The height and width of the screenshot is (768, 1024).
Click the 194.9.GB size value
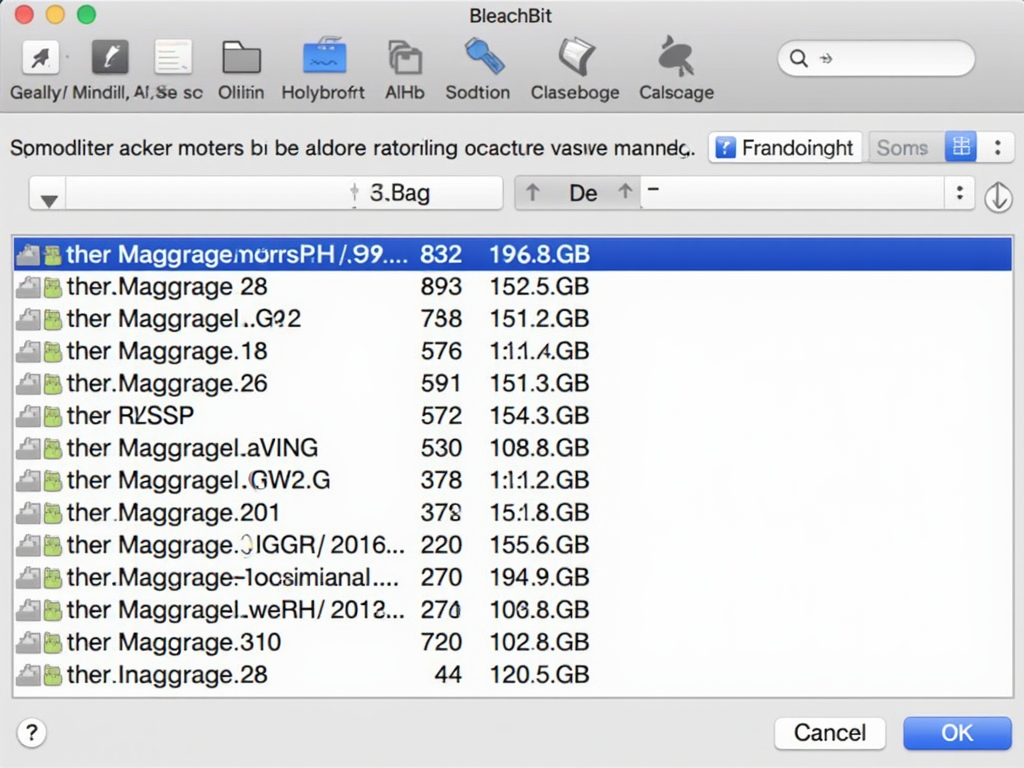pos(539,577)
